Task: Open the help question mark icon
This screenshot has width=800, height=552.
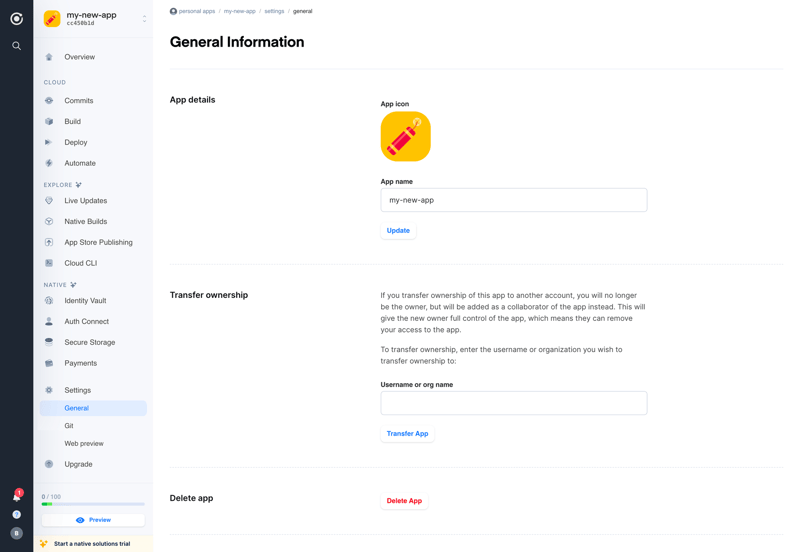Action: (16, 514)
